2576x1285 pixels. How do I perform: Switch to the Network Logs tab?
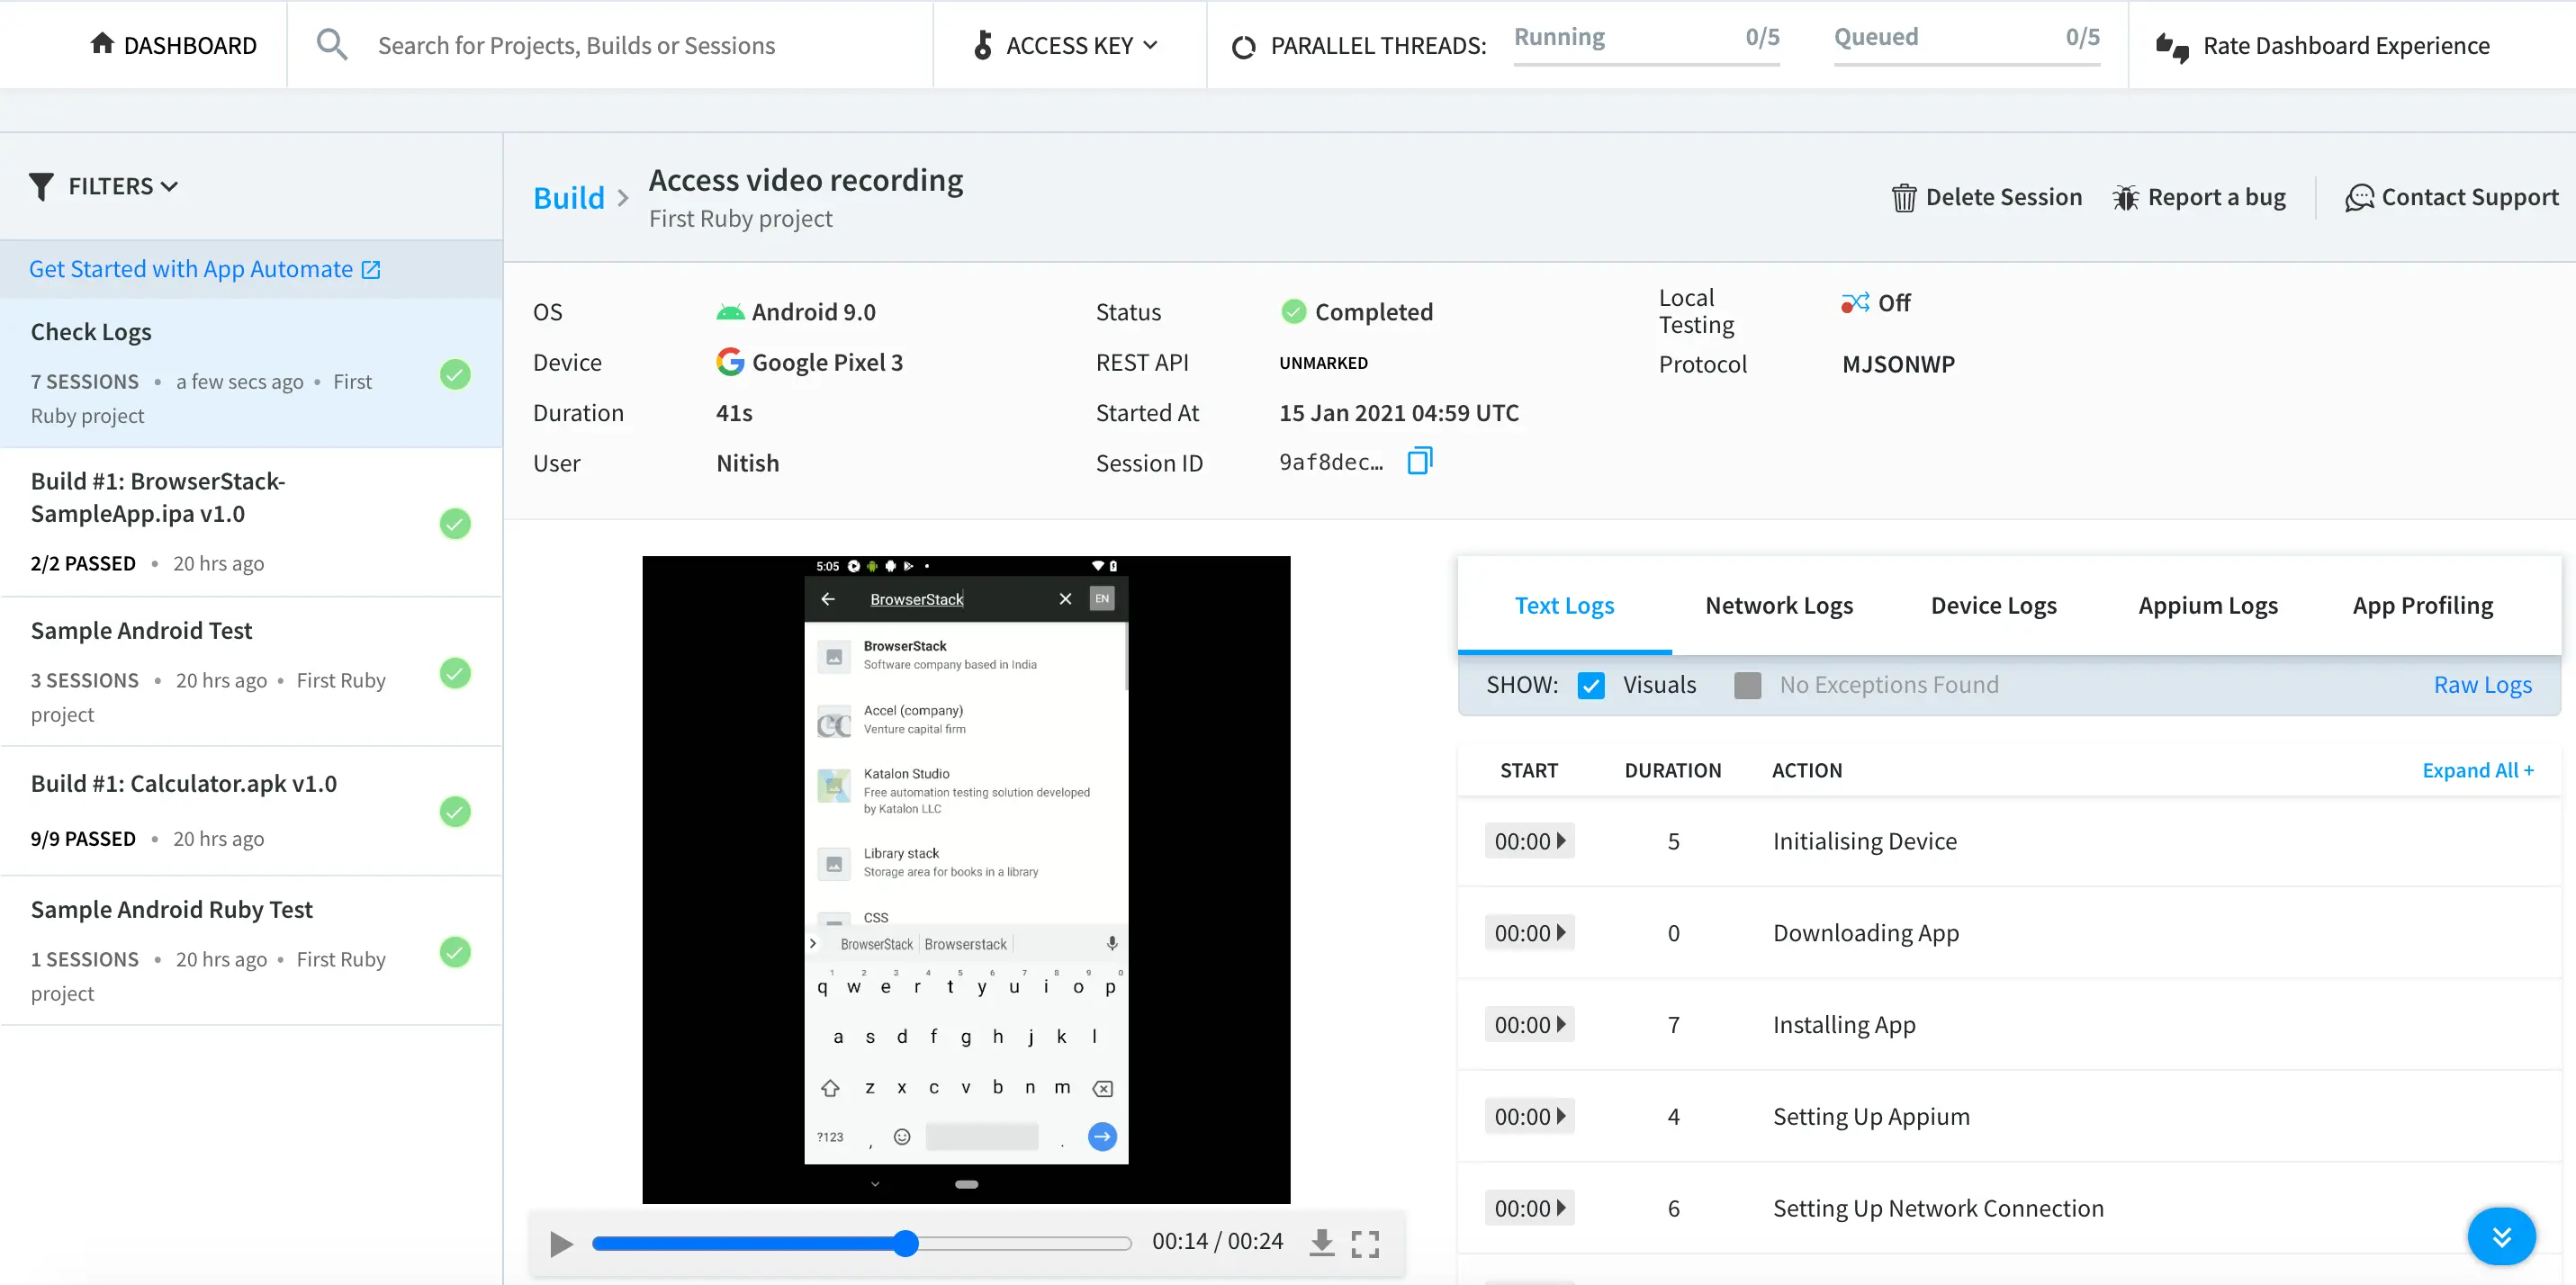1778,605
